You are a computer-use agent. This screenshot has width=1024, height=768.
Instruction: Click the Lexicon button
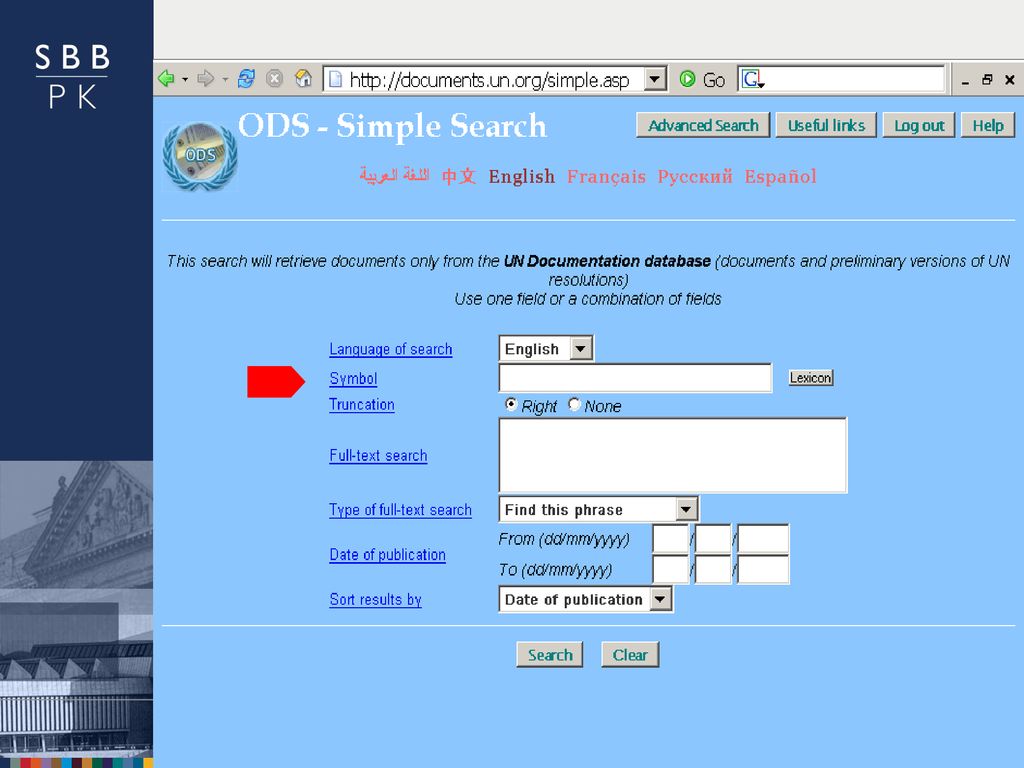pyautogui.click(x=810, y=377)
